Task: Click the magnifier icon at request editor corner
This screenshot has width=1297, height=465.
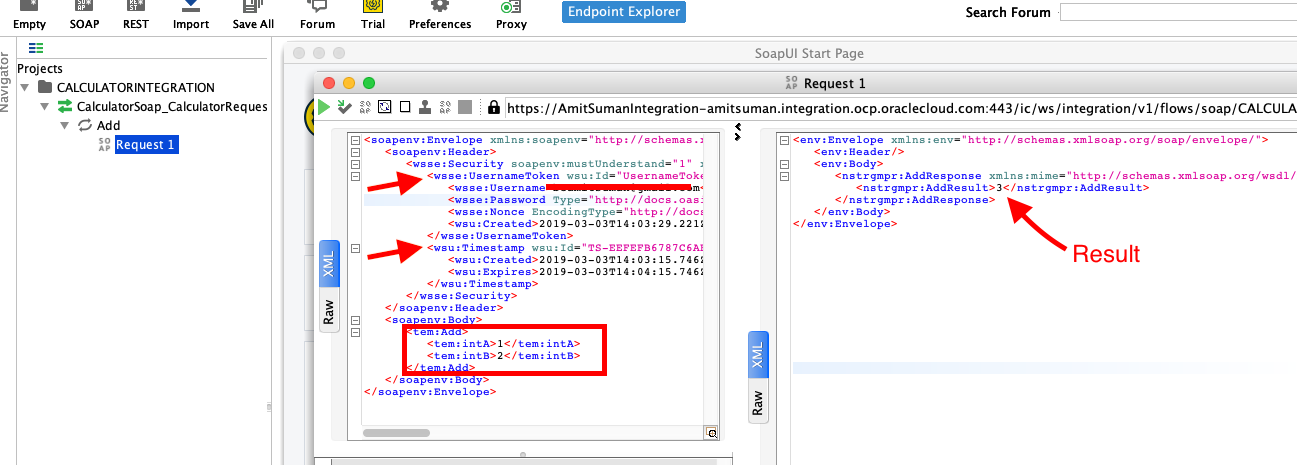Action: [x=712, y=433]
